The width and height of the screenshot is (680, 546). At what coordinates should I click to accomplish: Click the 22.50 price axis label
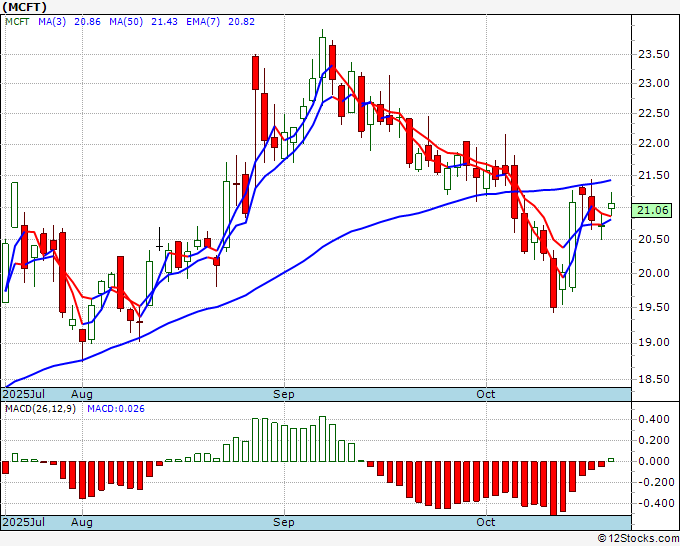tap(654, 113)
